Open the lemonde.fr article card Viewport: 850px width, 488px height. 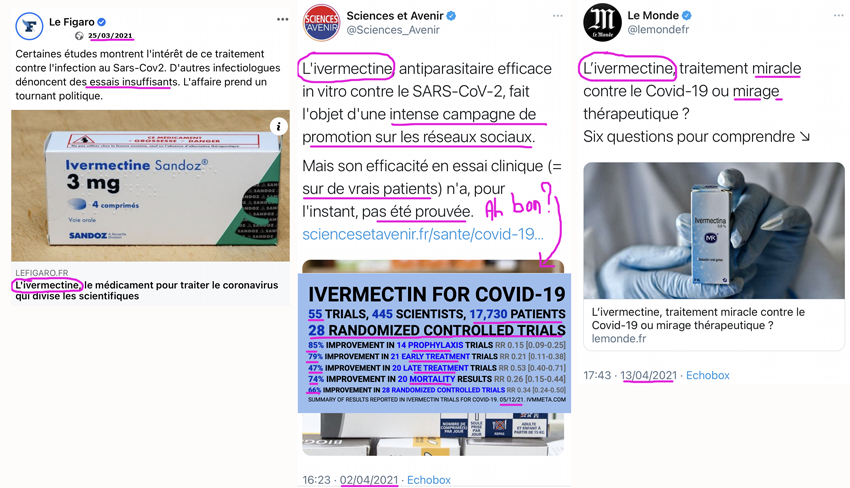(x=714, y=256)
